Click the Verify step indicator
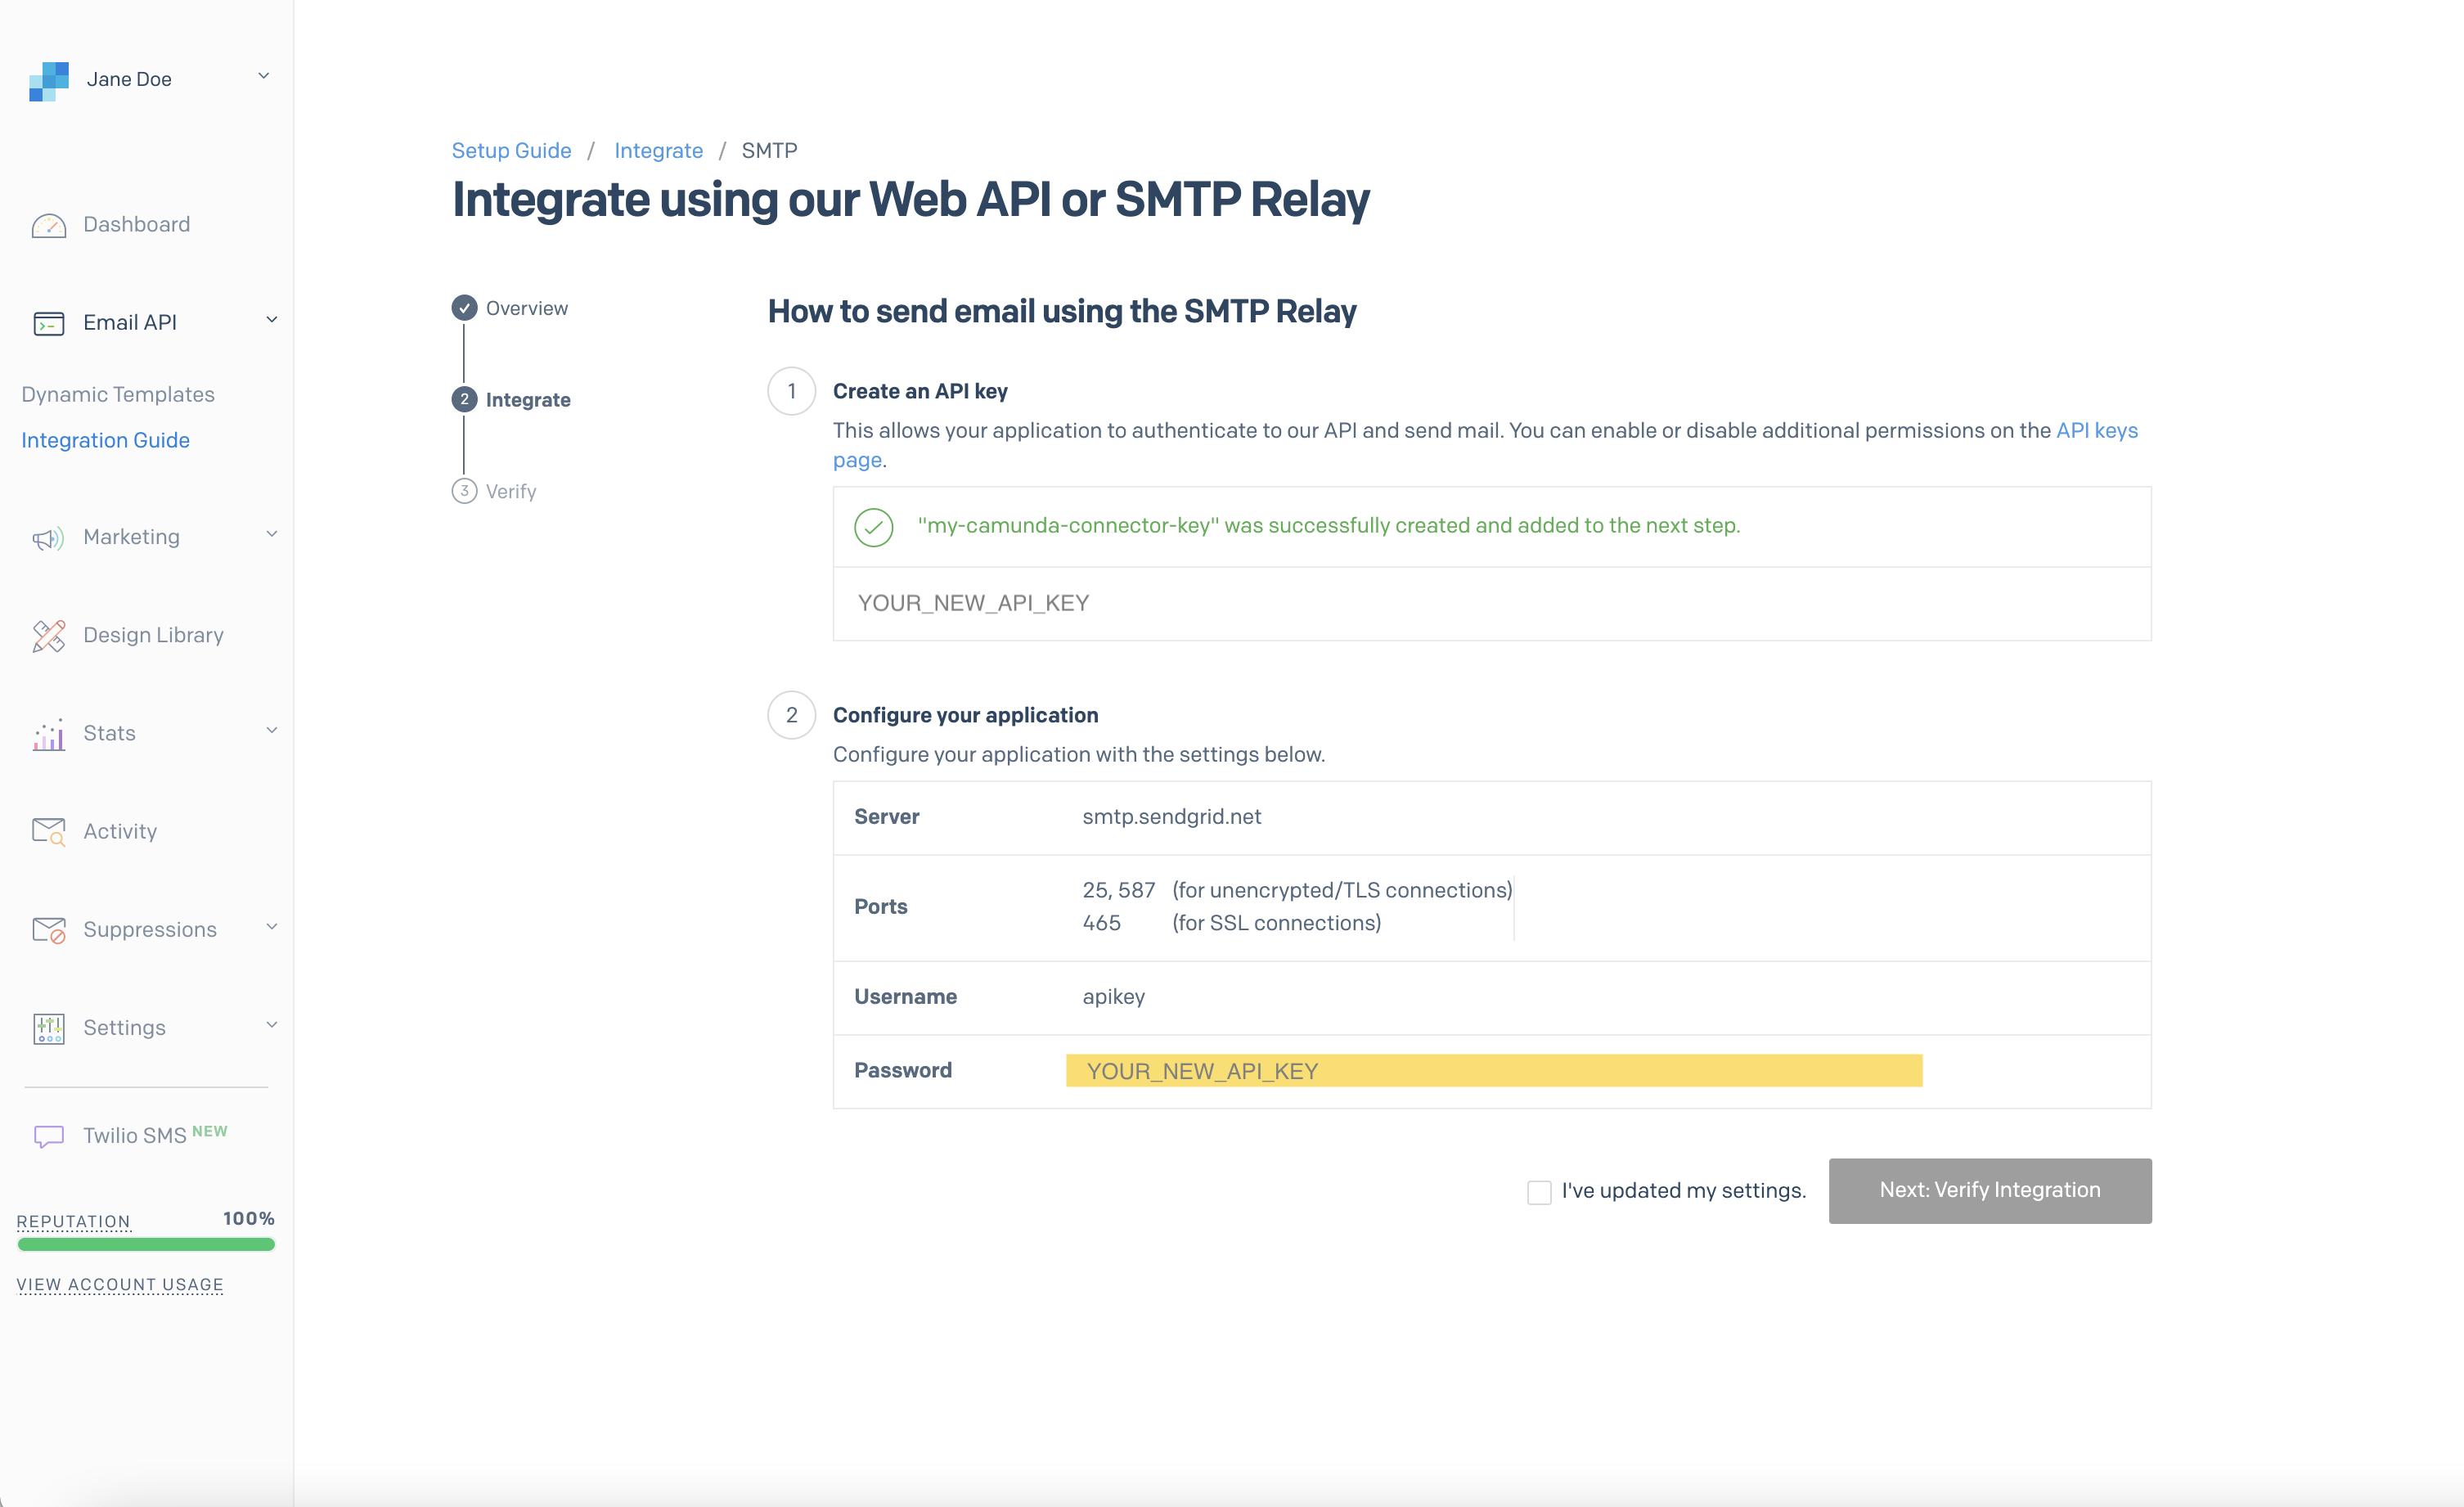This screenshot has width=2464, height=1507. click(464, 490)
